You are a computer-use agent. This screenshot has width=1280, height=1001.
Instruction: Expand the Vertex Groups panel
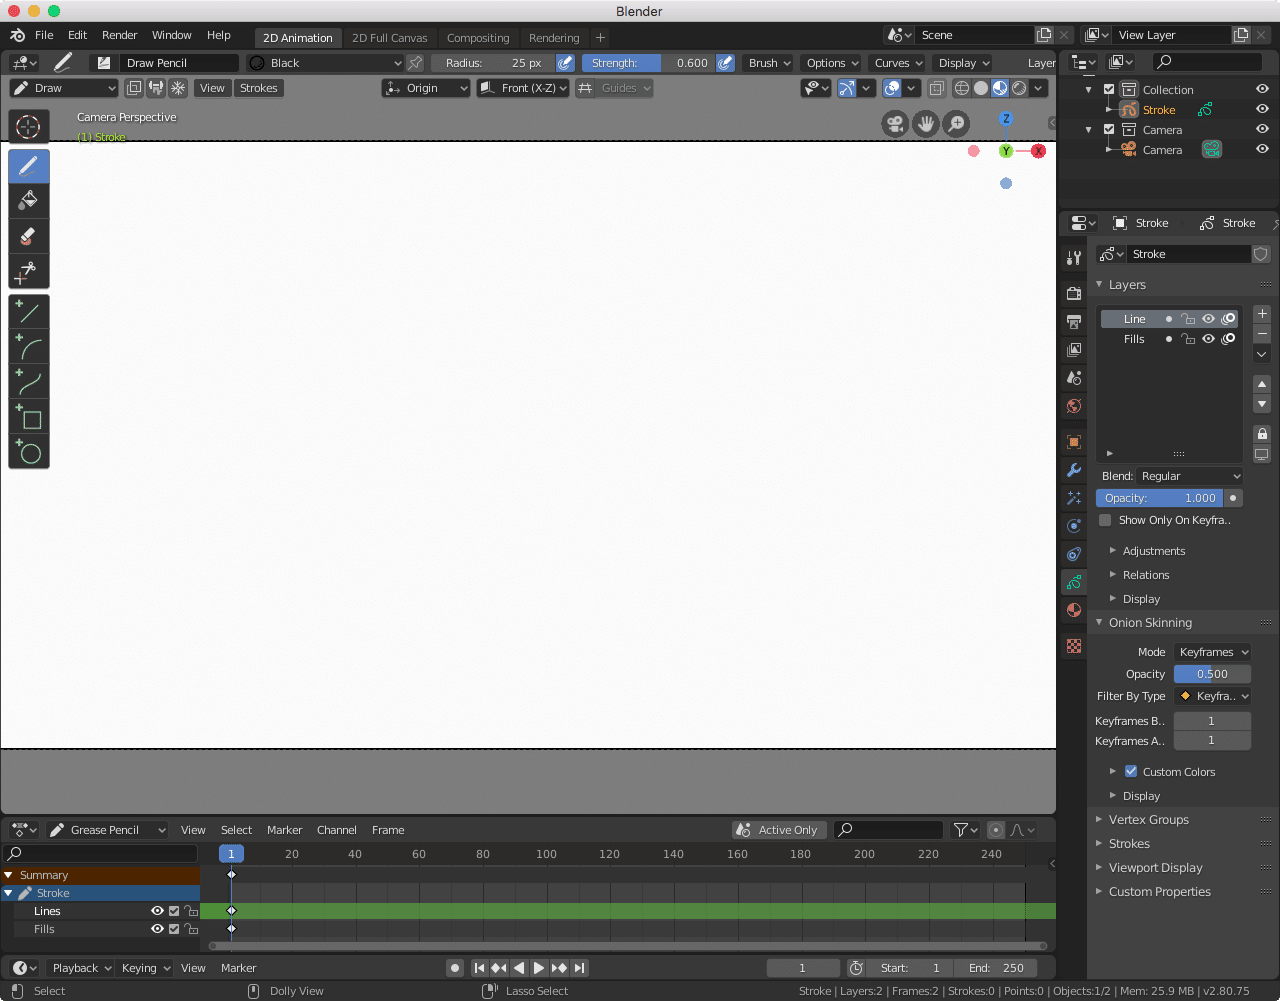point(1148,820)
